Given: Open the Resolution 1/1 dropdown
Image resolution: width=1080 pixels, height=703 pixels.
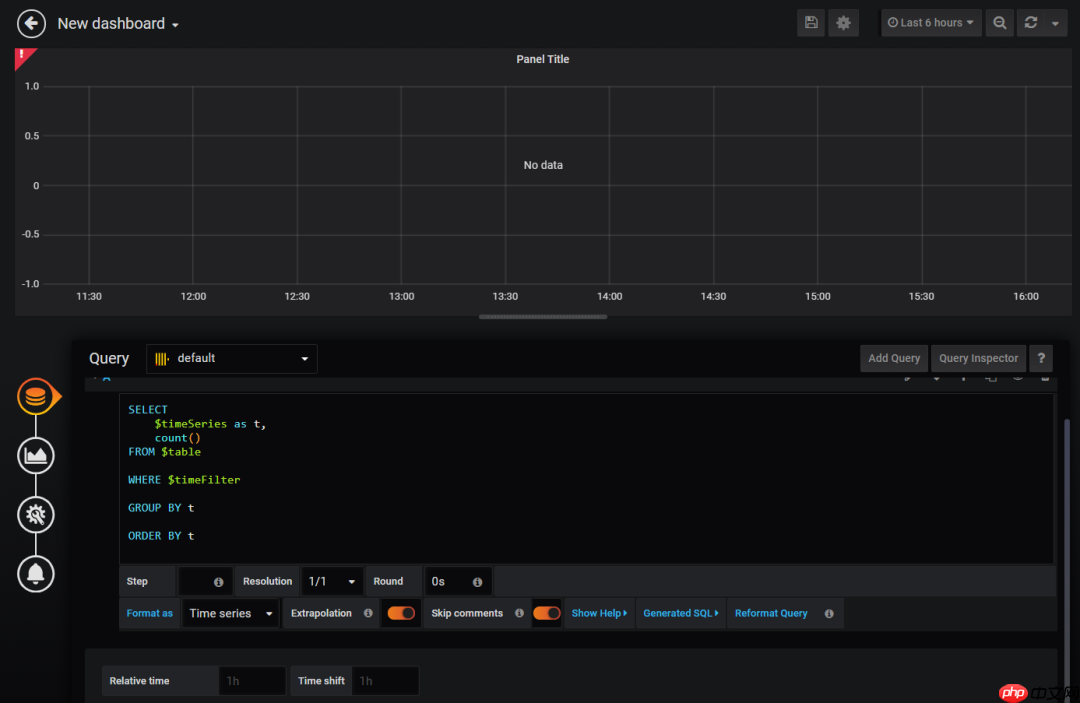Looking at the screenshot, I should pyautogui.click(x=332, y=580).
